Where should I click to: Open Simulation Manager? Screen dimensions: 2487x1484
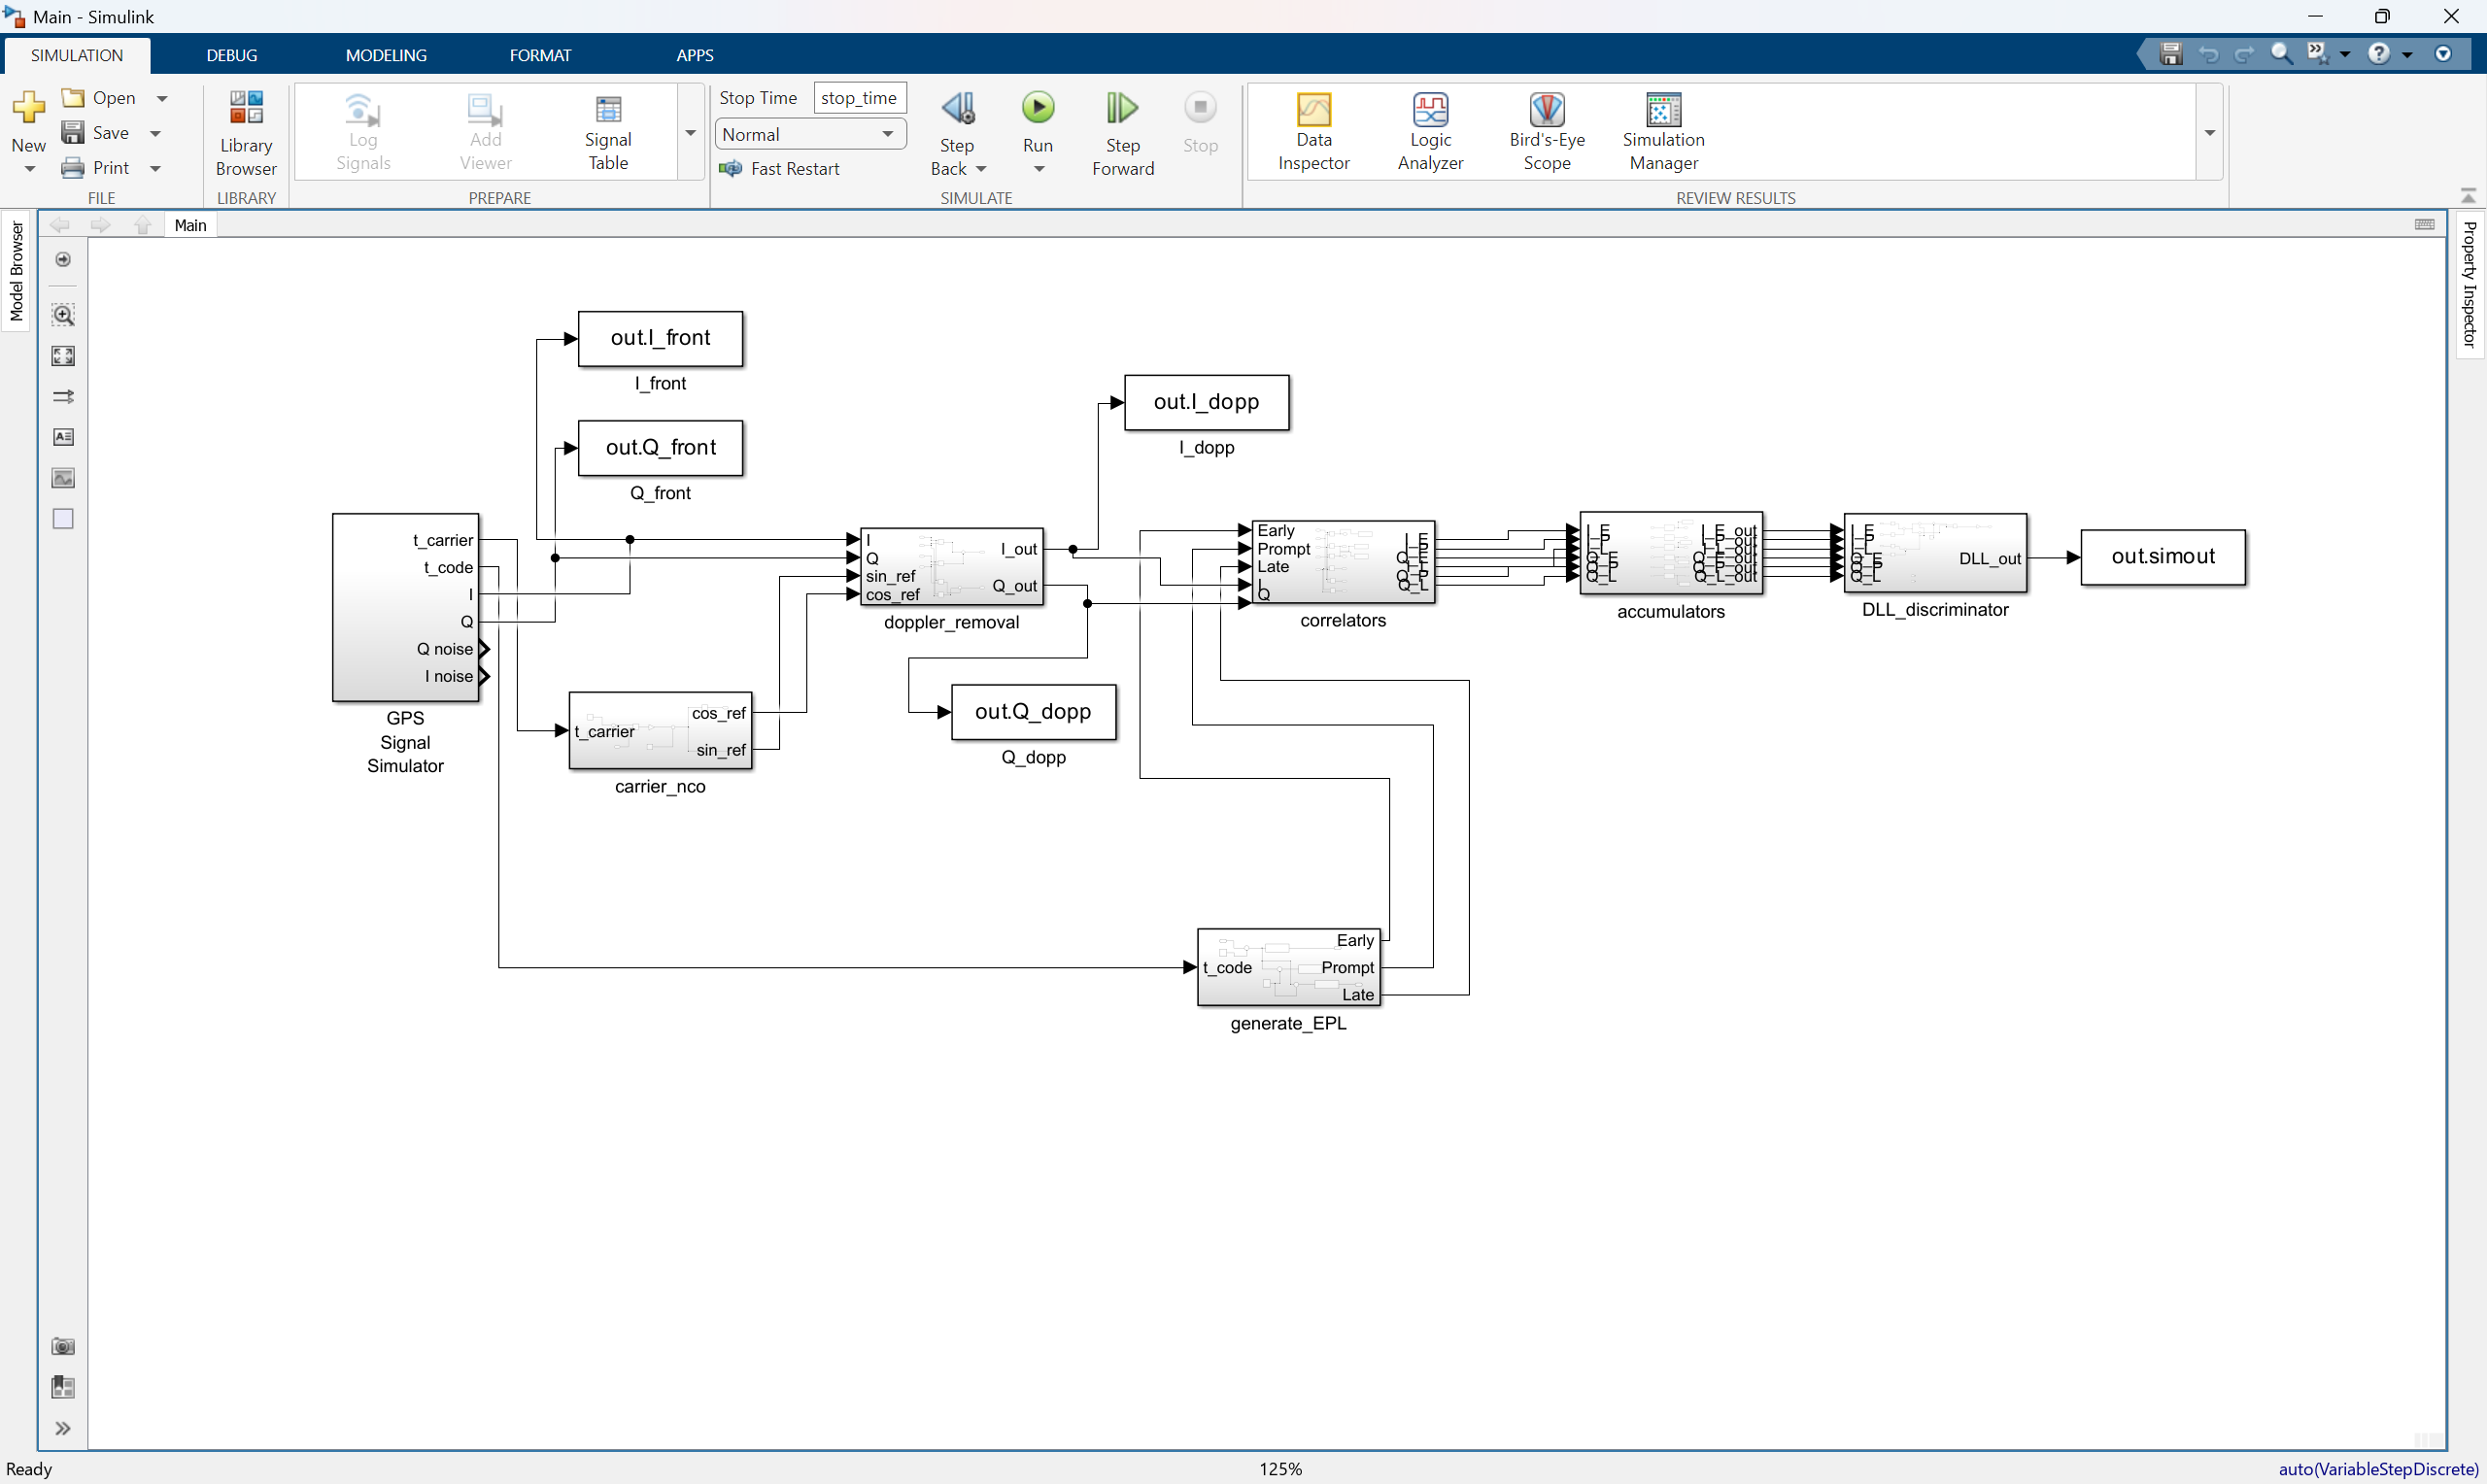[1663, 133]
